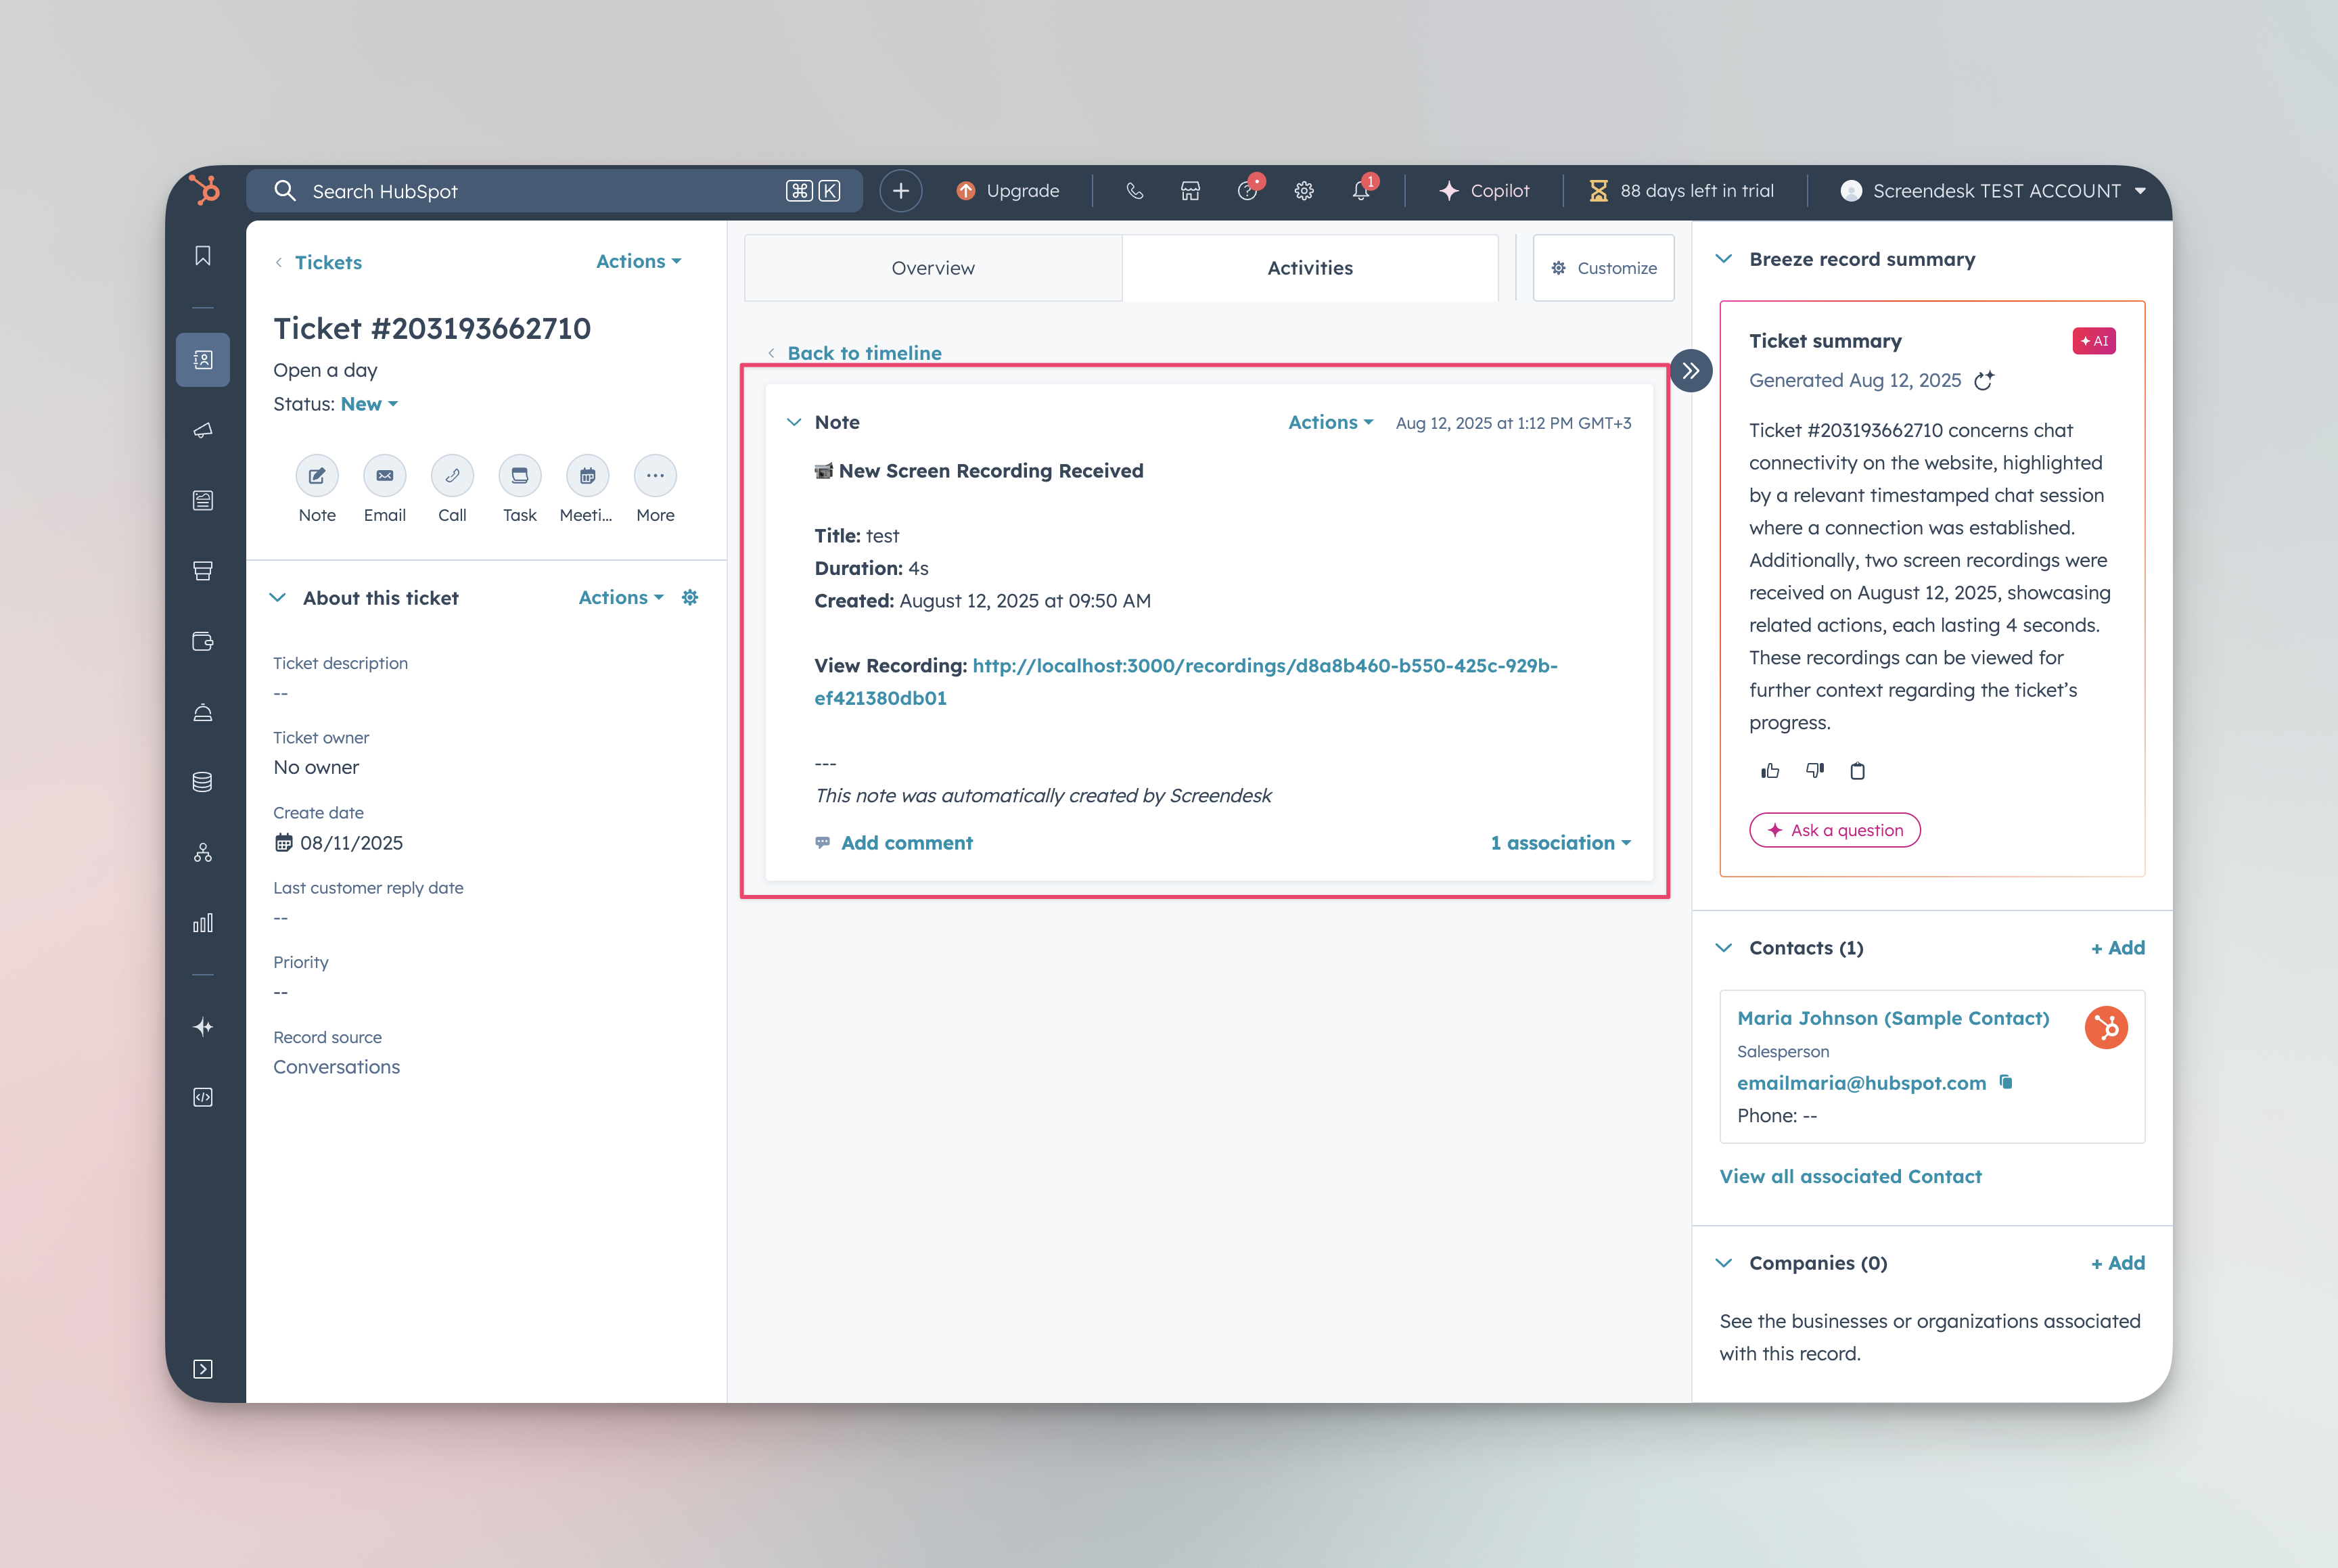Click thumbs up on ticket summary
Screen dimensions: 2338x1568
pos(1770,771)
